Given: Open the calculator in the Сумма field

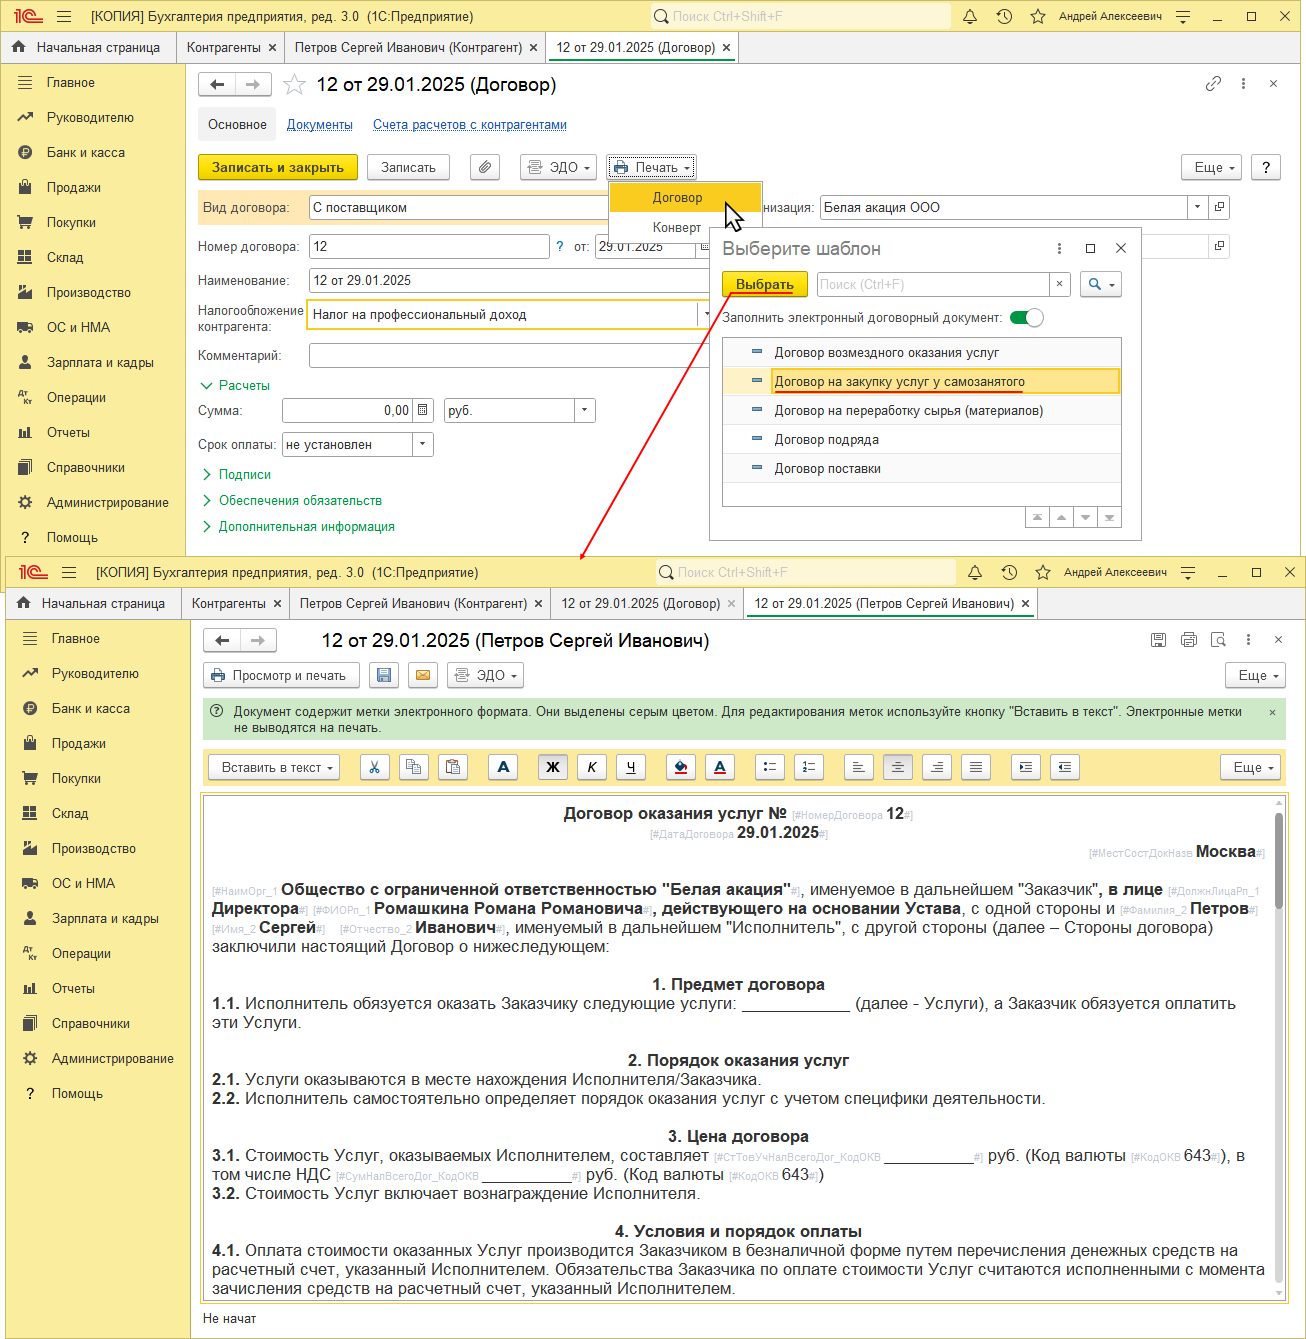Looking at the screenshot, I should tap(423, 410).
